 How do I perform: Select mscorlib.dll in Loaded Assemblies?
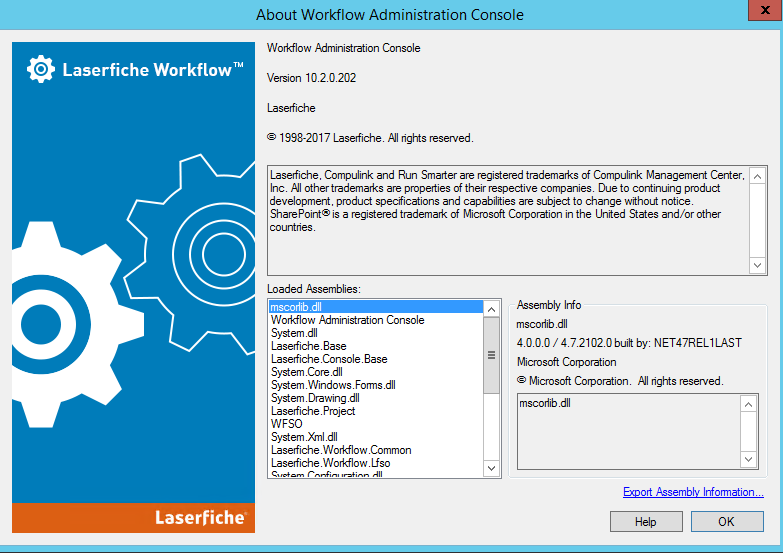[x=376, y=307]
